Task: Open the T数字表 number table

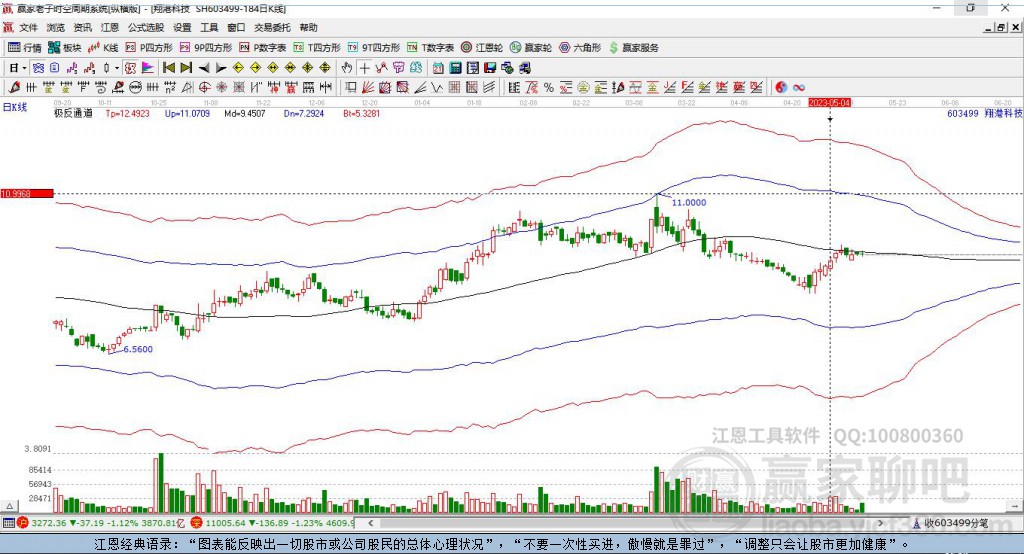Action: 430,48
